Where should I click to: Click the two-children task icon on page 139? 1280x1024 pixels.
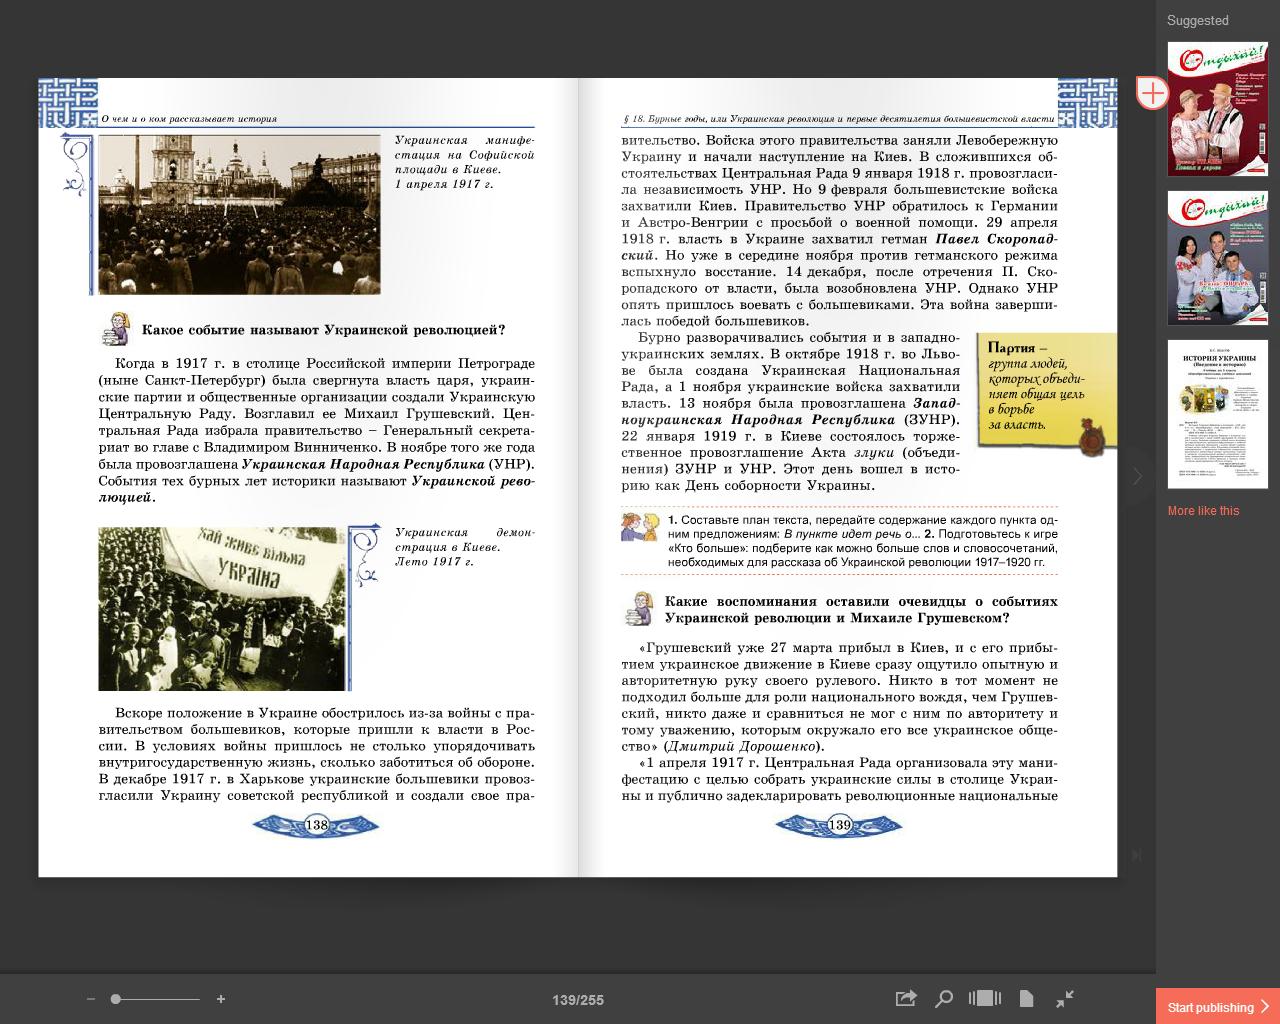pyautogui.click(x=640, y=527)
